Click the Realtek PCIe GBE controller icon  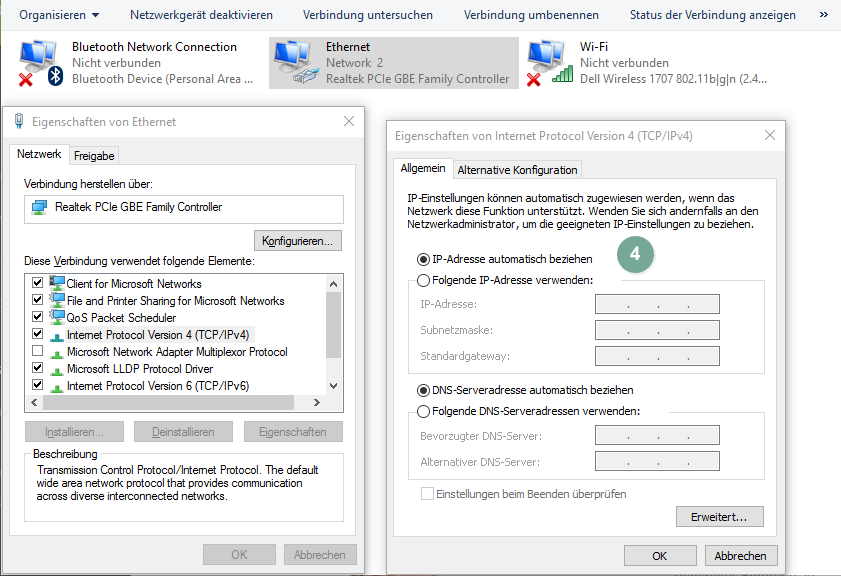click(x=40, y=208)
